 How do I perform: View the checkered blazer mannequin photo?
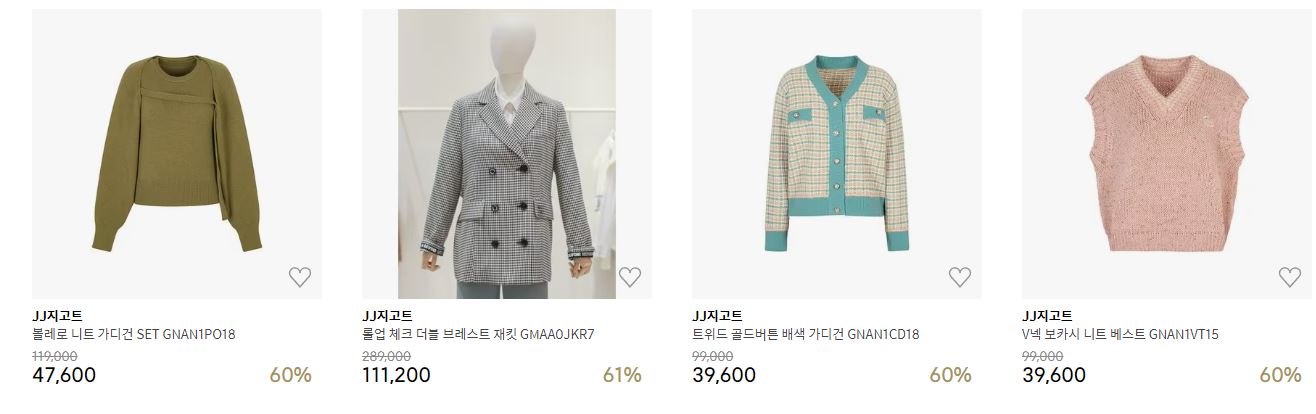click(507, 154)
